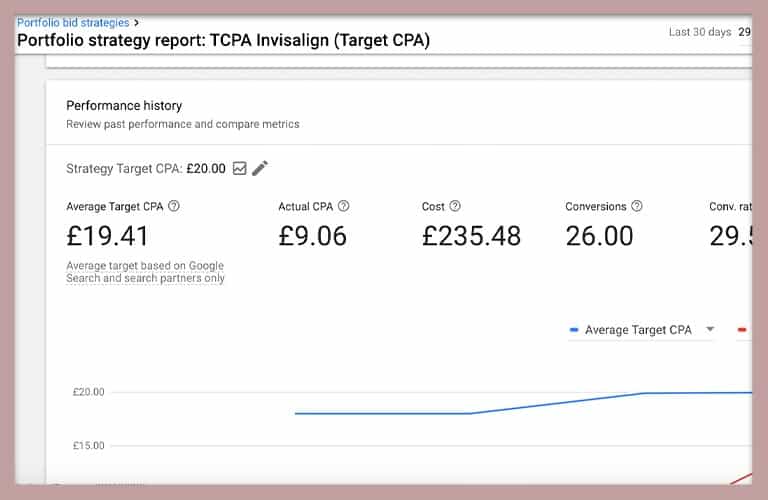Edit Strategy Target CPA with the pencil icon
Viewport: 768px width, 500px height.
[x=260, y=168]
